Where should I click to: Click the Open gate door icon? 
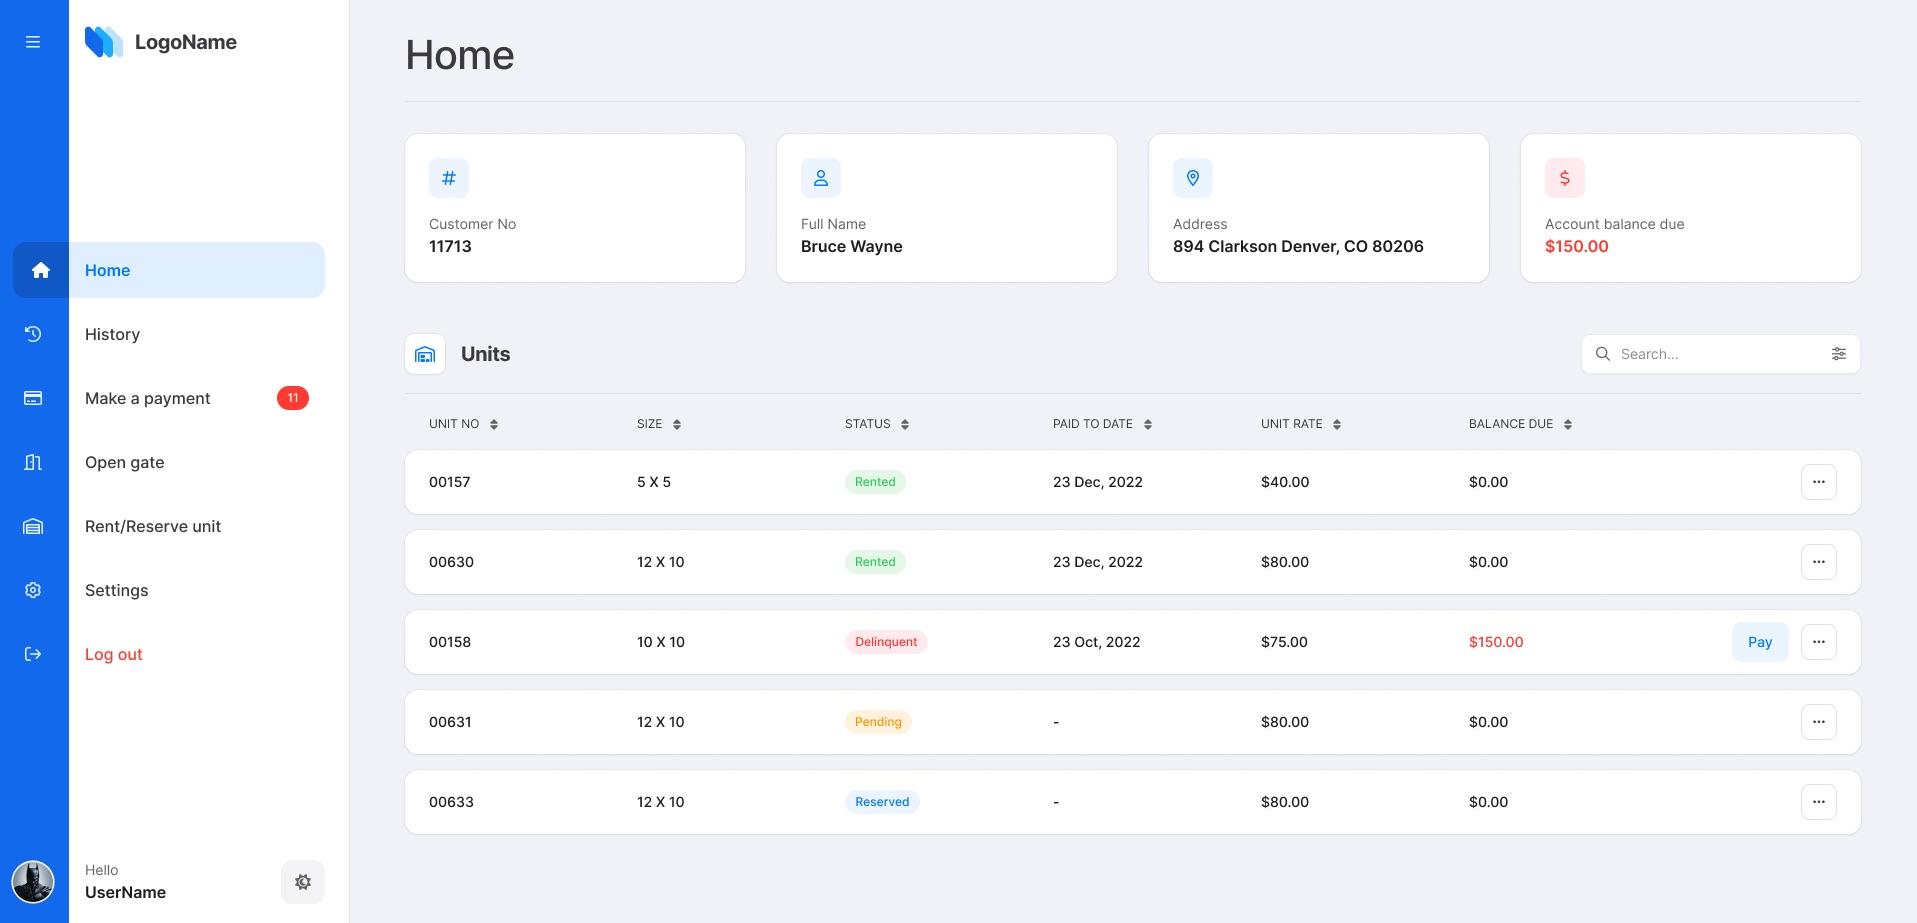point(33,462)
